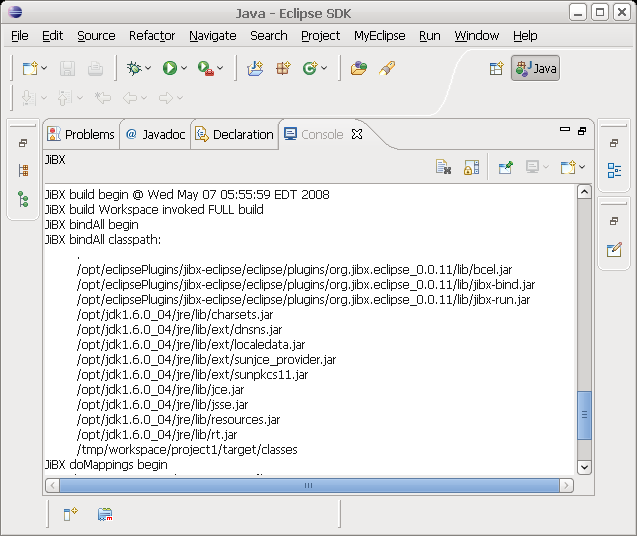637x536 pixels.
Task: Click the New wizard toolbar icon
Action: pyautogui.click(x=30, y=68)
